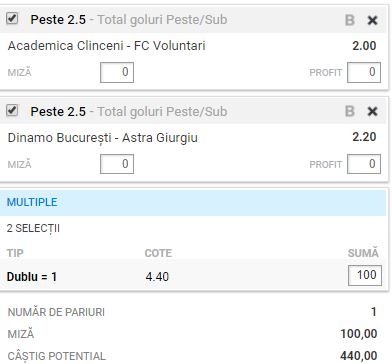Viewport: 392px width, 364px height.
Task: Toggle banker B icon for Dinamo București bet
Action: coord(349,111)
